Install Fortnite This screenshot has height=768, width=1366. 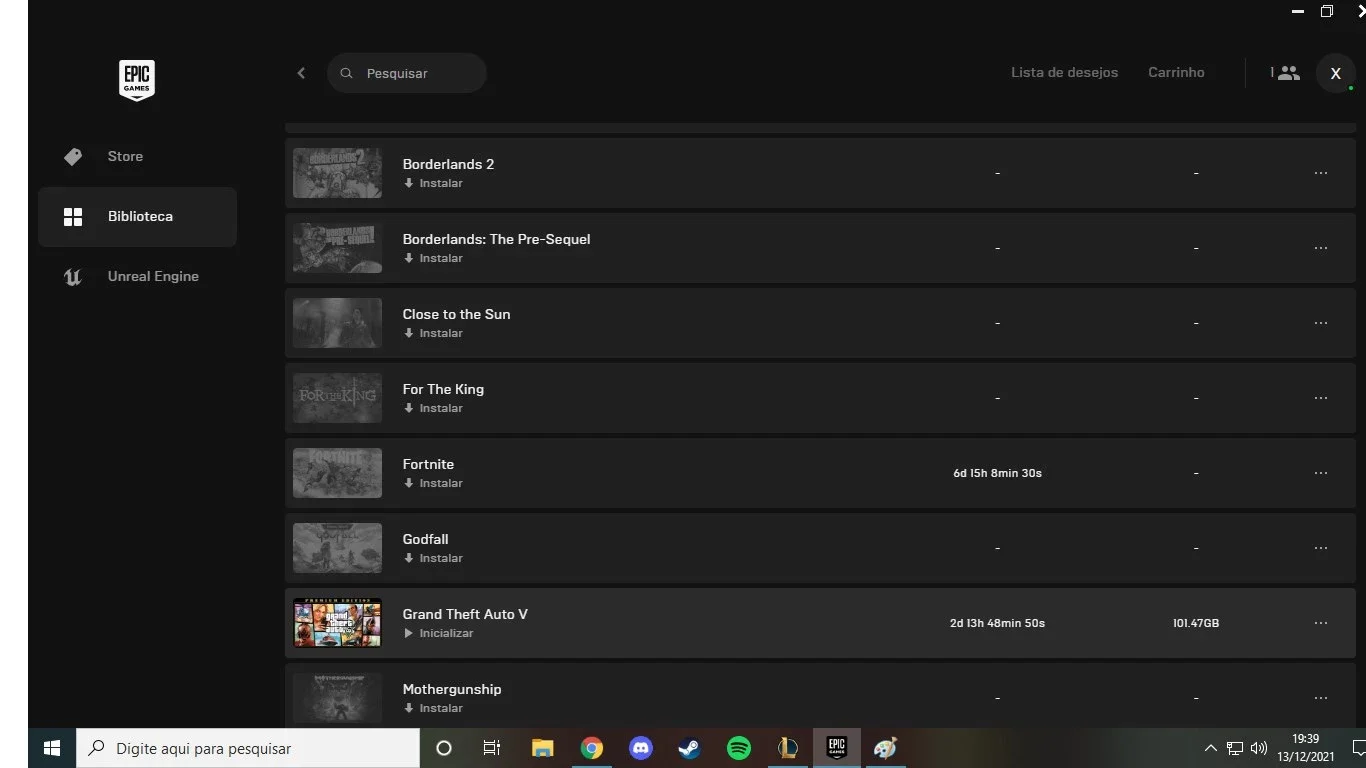(433, 483)
